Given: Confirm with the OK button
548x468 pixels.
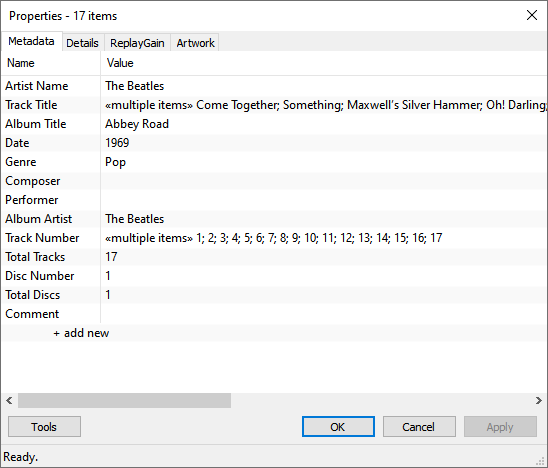Looking at the screenshot, I should coord(338,426).
